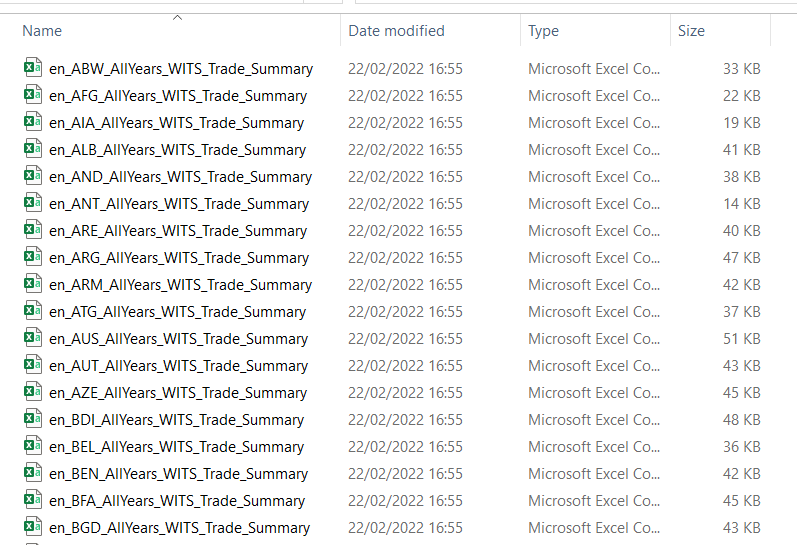Select the Excel icon next to en_BEL file

tap(32, 447)
